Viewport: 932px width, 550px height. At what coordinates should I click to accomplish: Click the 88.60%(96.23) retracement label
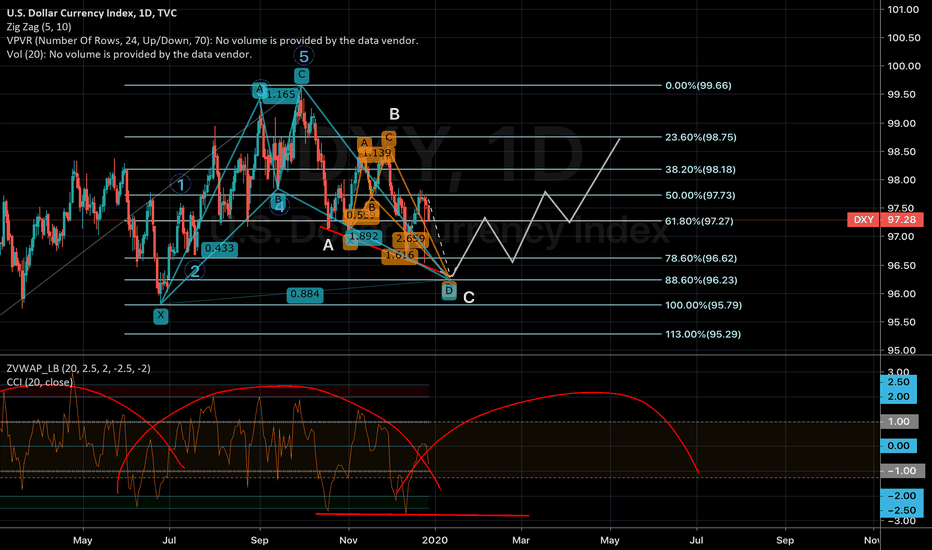(701, 280)
